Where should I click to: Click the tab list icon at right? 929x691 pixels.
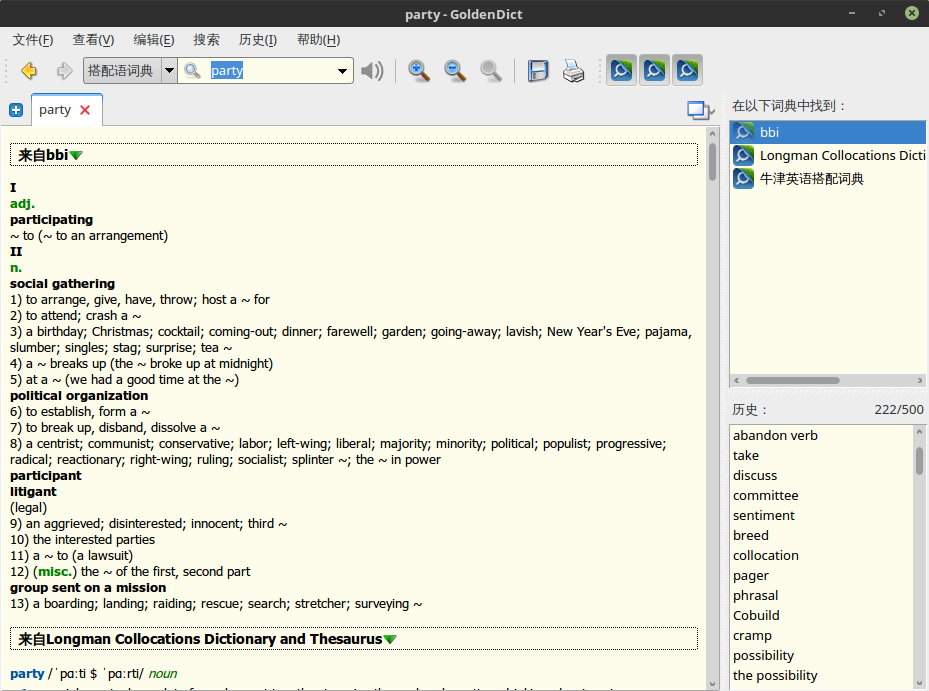click(699, 110)
